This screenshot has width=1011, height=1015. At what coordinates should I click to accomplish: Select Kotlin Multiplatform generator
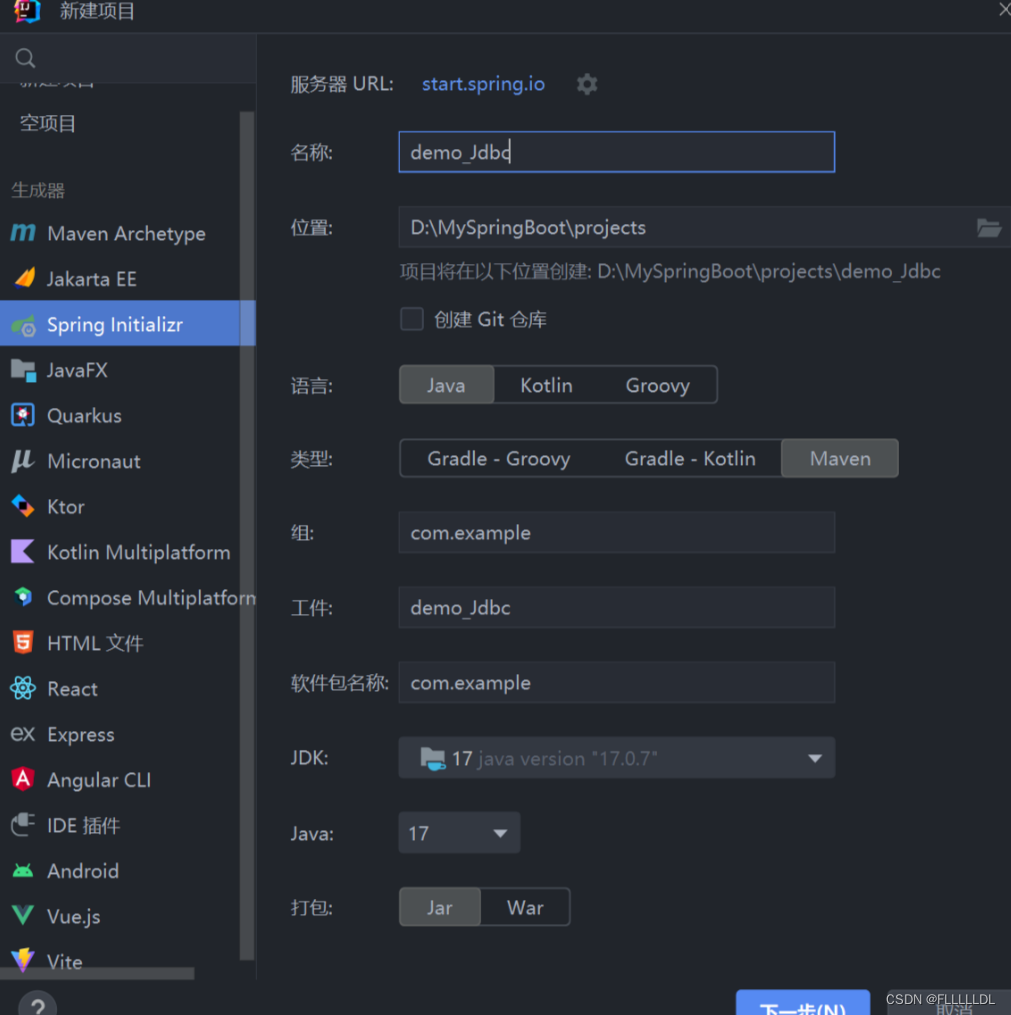pos(139,552)
